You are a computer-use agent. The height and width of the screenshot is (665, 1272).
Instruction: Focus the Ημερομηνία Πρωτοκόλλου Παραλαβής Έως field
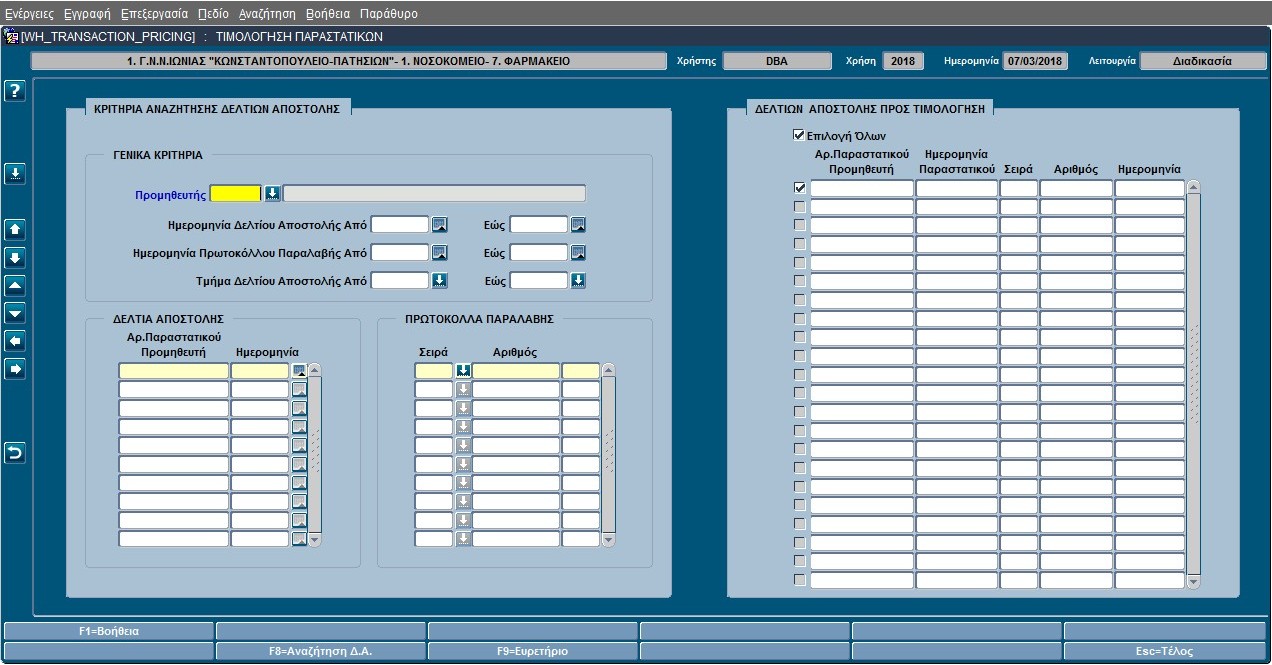coord(539,253)
